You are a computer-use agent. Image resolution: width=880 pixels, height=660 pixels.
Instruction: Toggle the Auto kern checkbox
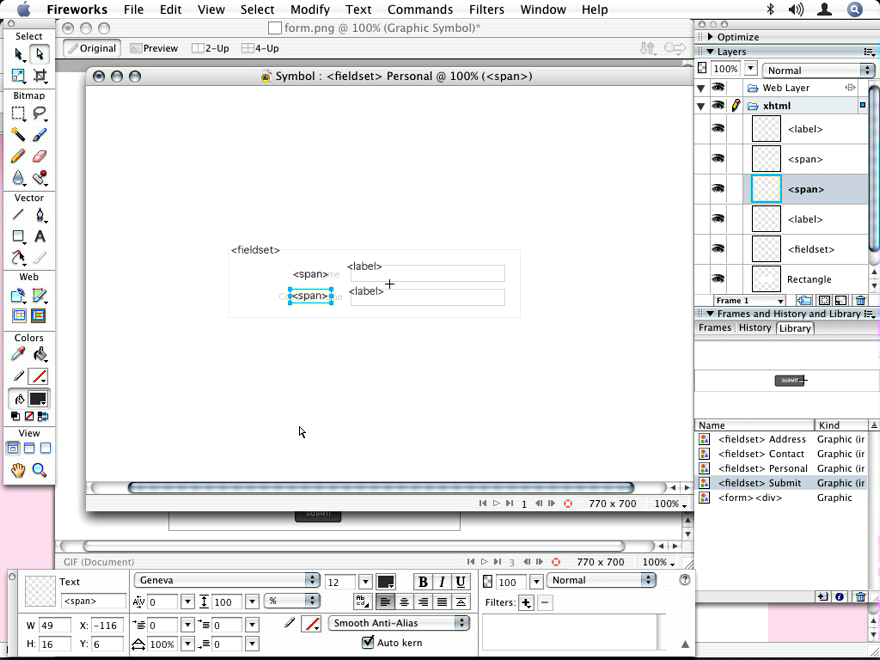(368, 642)
